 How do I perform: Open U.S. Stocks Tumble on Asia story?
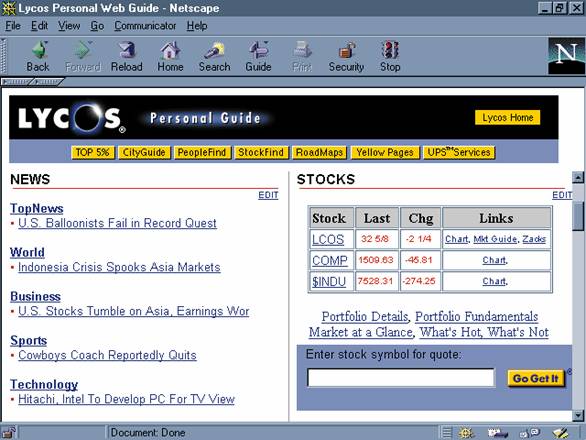click(134, 311)
